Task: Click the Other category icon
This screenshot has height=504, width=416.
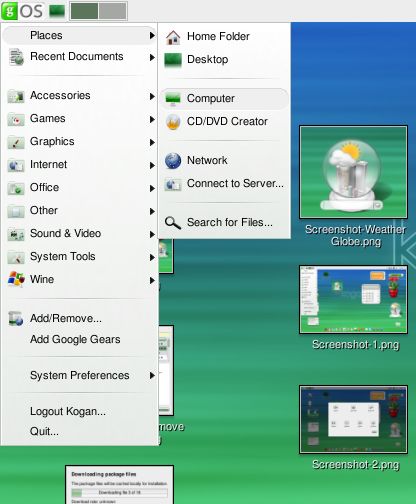Action: (16, 211)
